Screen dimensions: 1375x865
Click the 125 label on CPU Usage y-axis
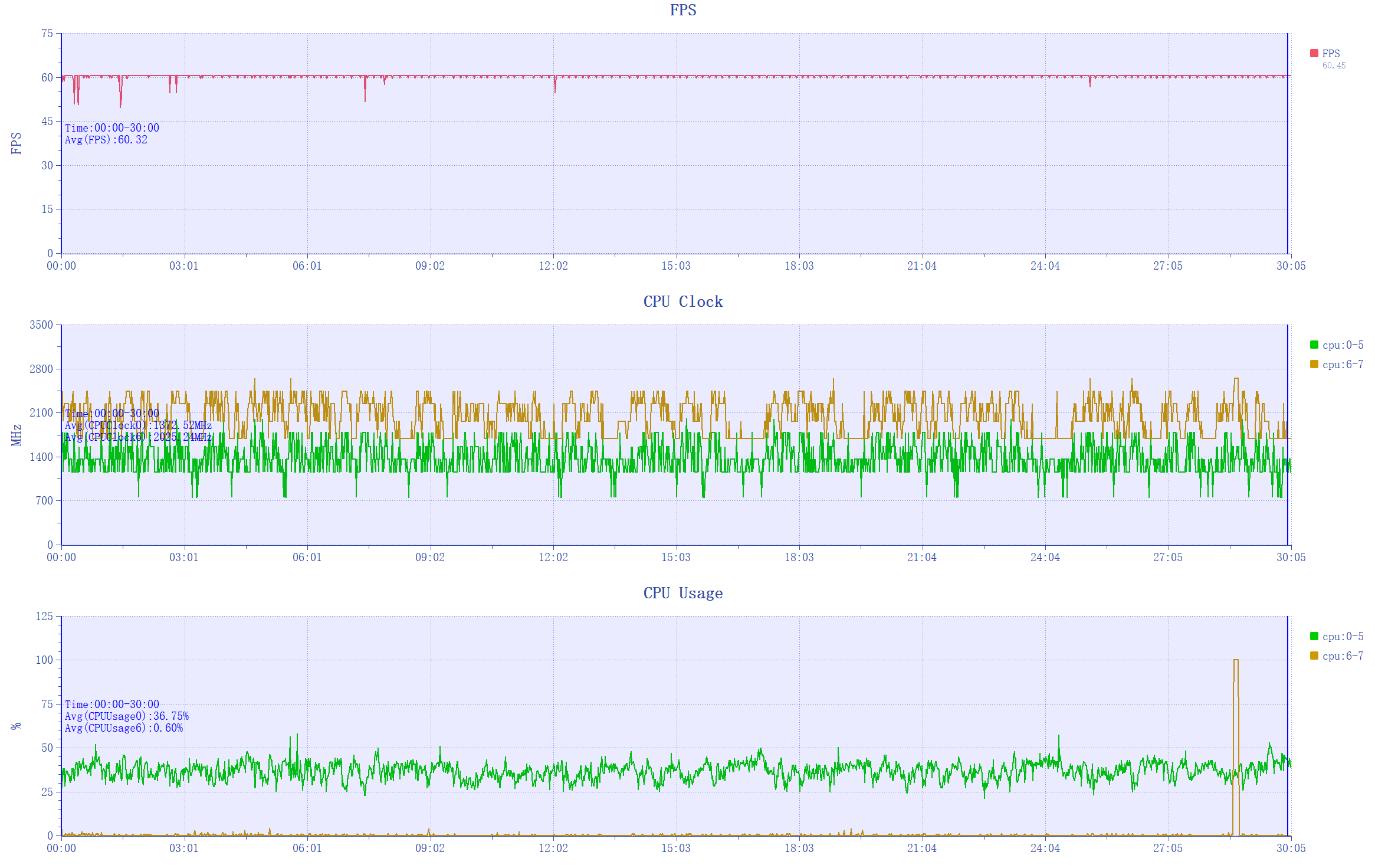click(x=45, y=617)
